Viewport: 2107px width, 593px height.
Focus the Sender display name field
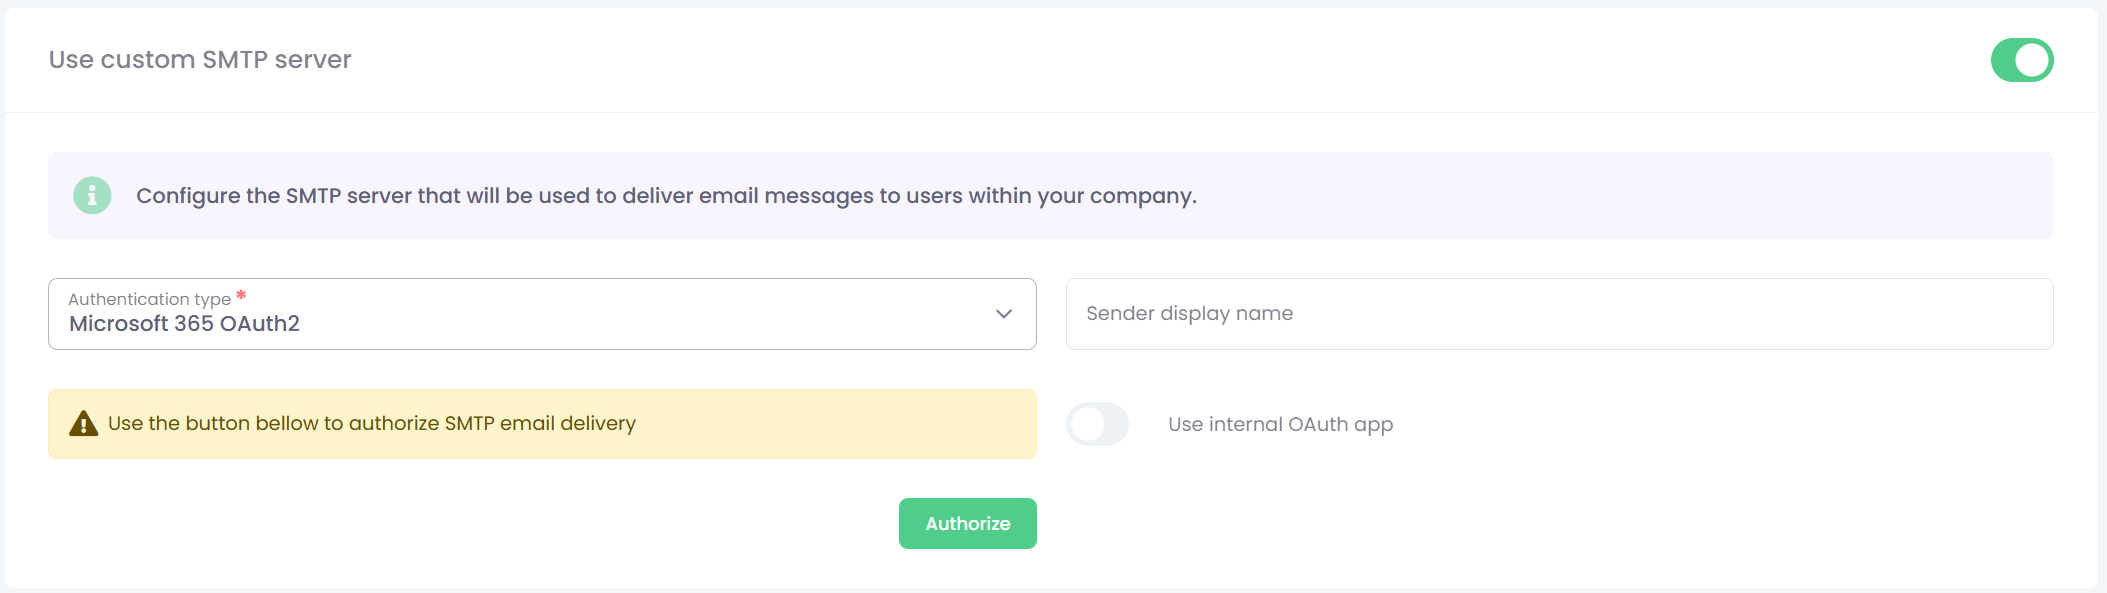[x=1559, y=314]
